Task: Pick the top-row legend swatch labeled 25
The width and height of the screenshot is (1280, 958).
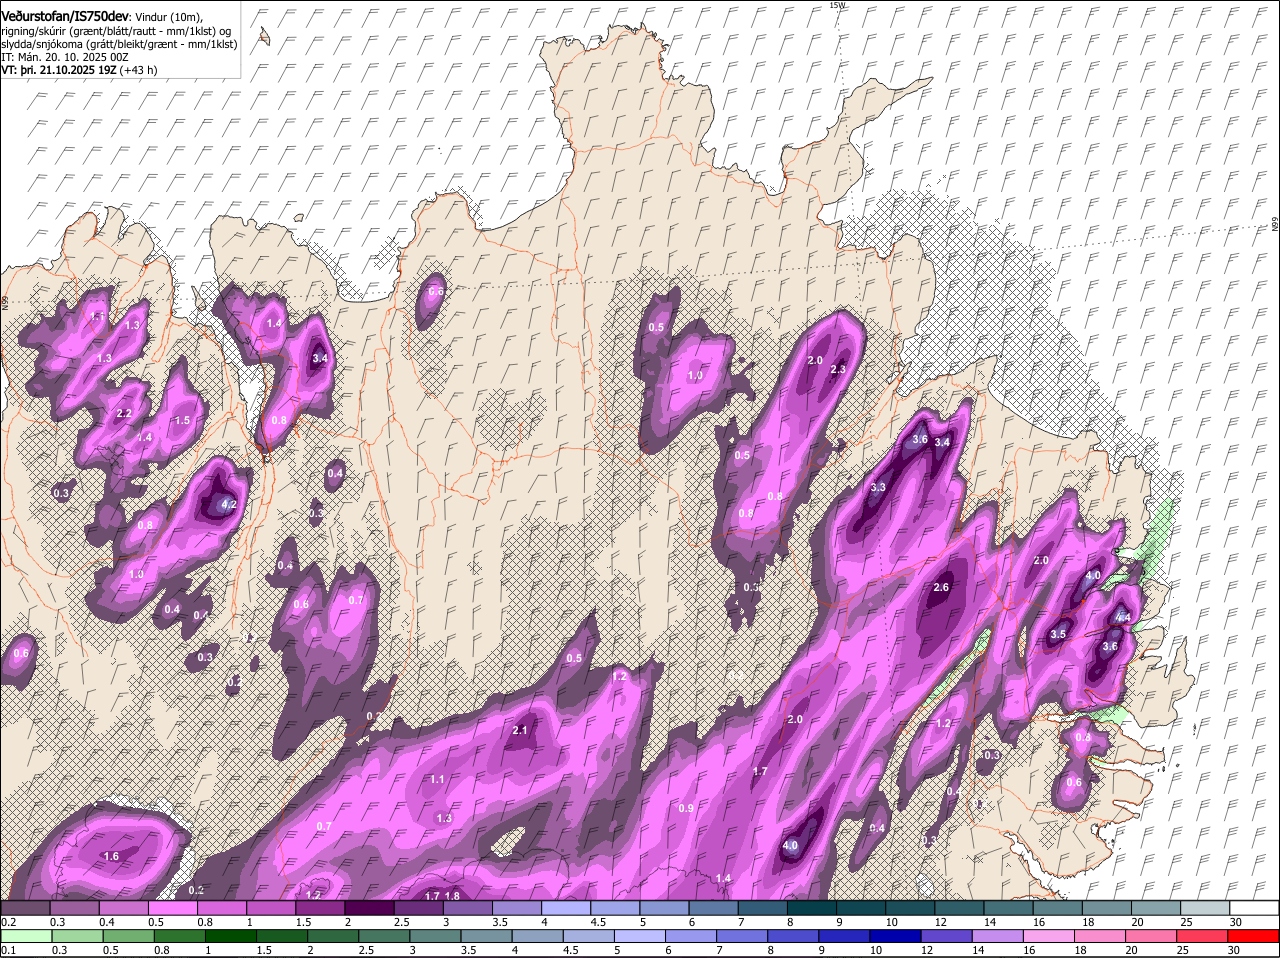Action: point(1206,908)
